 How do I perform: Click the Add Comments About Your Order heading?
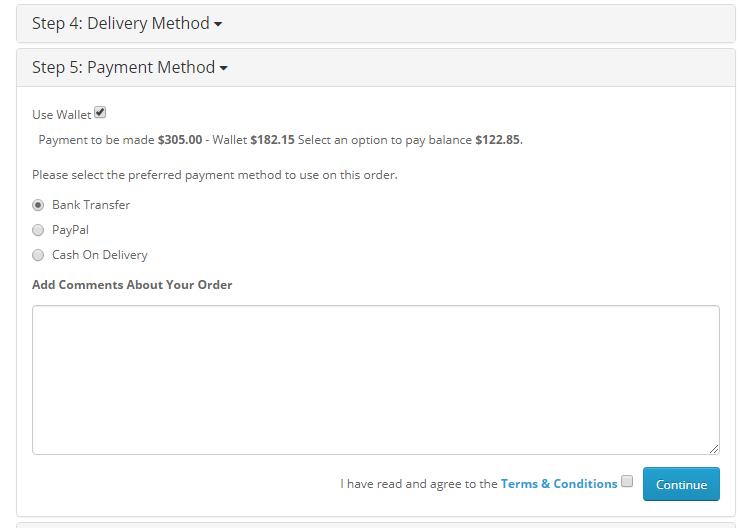(132, 285)
